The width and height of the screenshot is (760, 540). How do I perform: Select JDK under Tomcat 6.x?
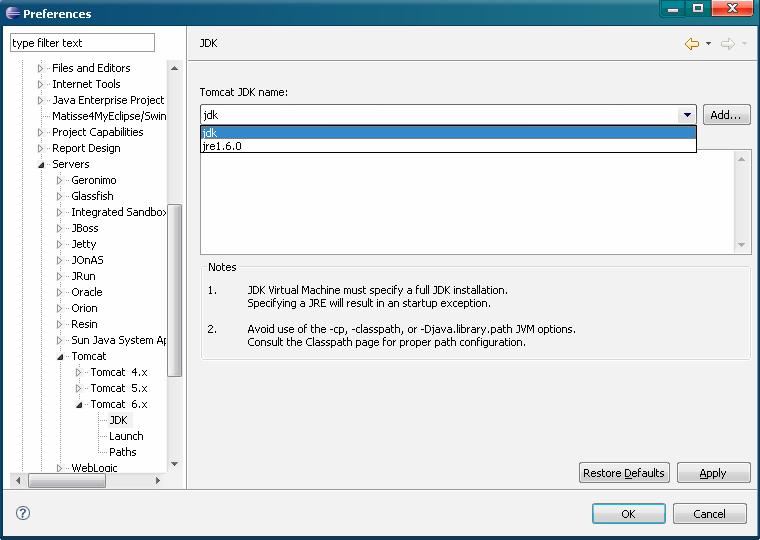[118, 420]
